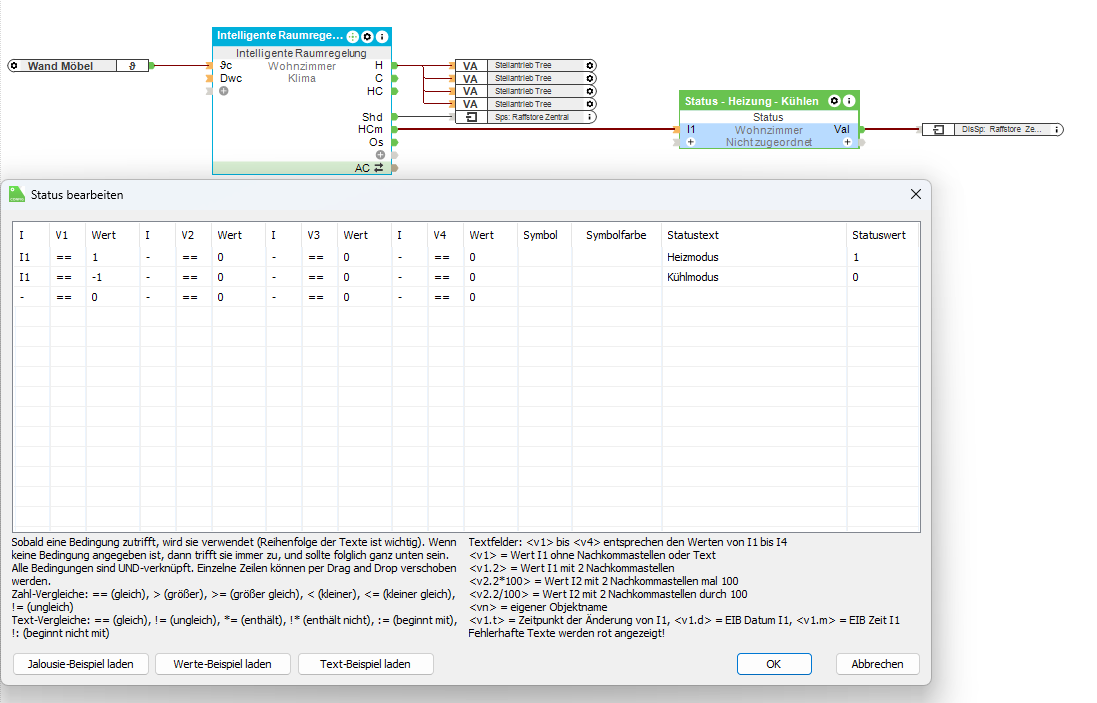The width and height of the screenshot is (1097, 703).
Task: Click Jalousie-Beispiel laden button
Action: click(80, 664)
